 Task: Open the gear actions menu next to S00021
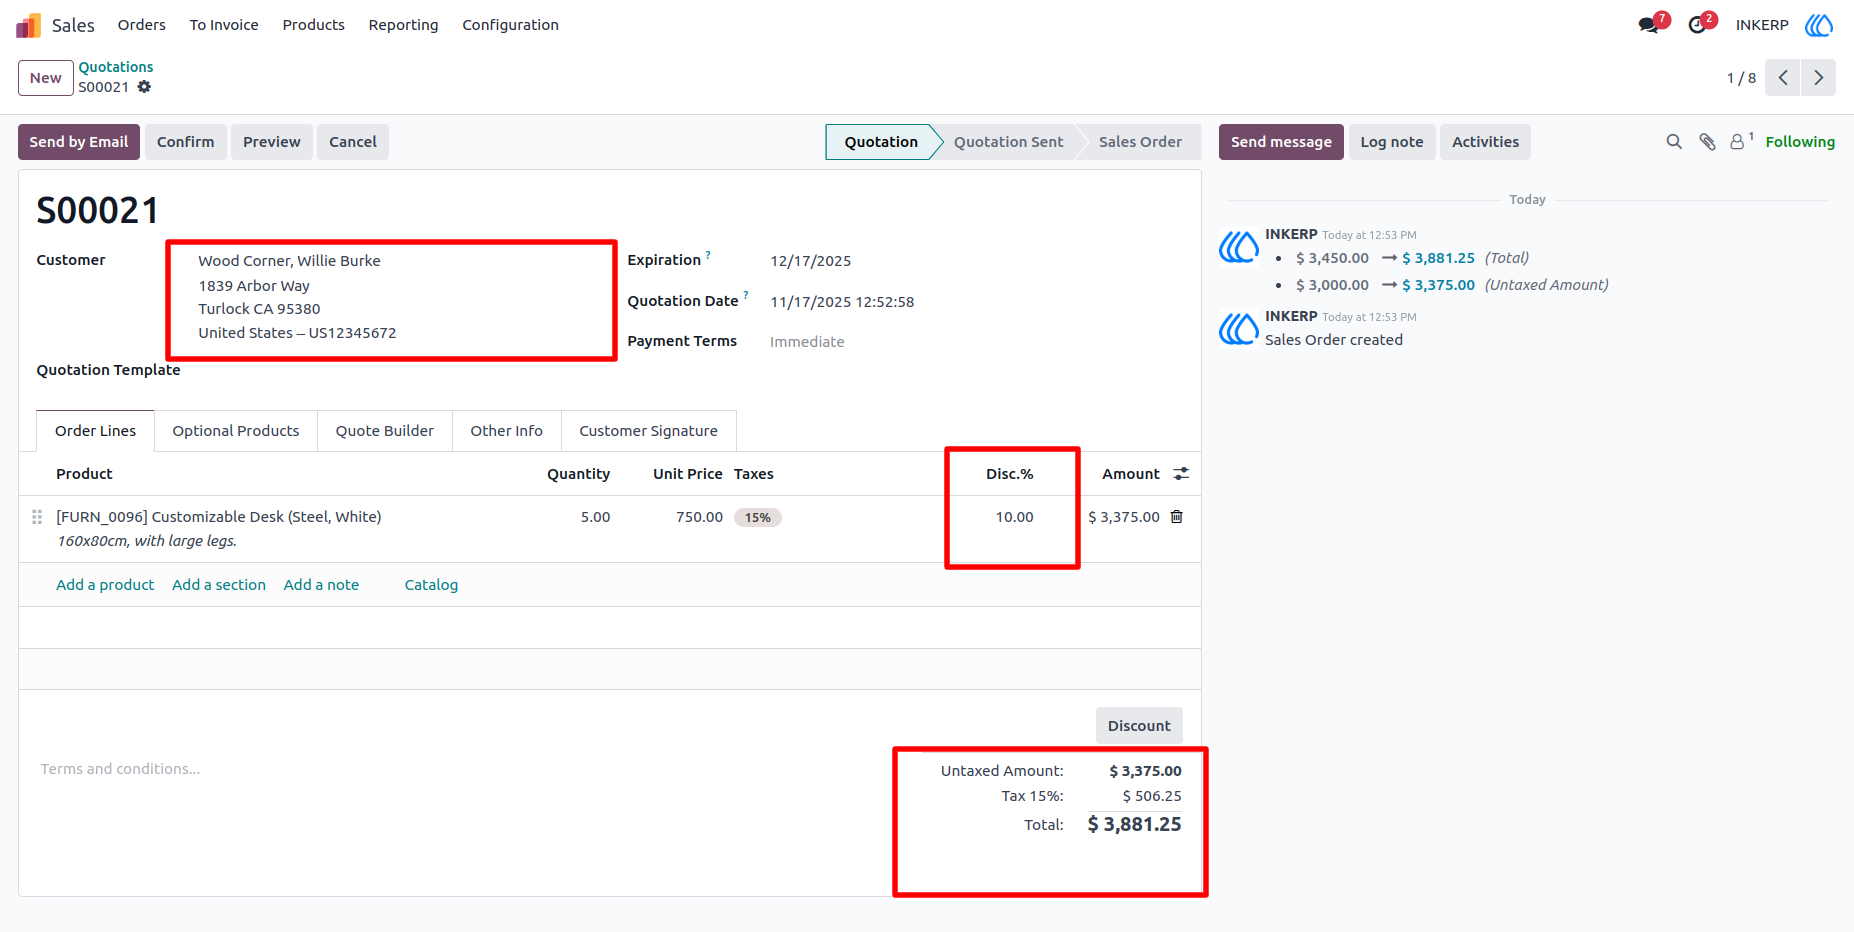click(x=144, y=87)
